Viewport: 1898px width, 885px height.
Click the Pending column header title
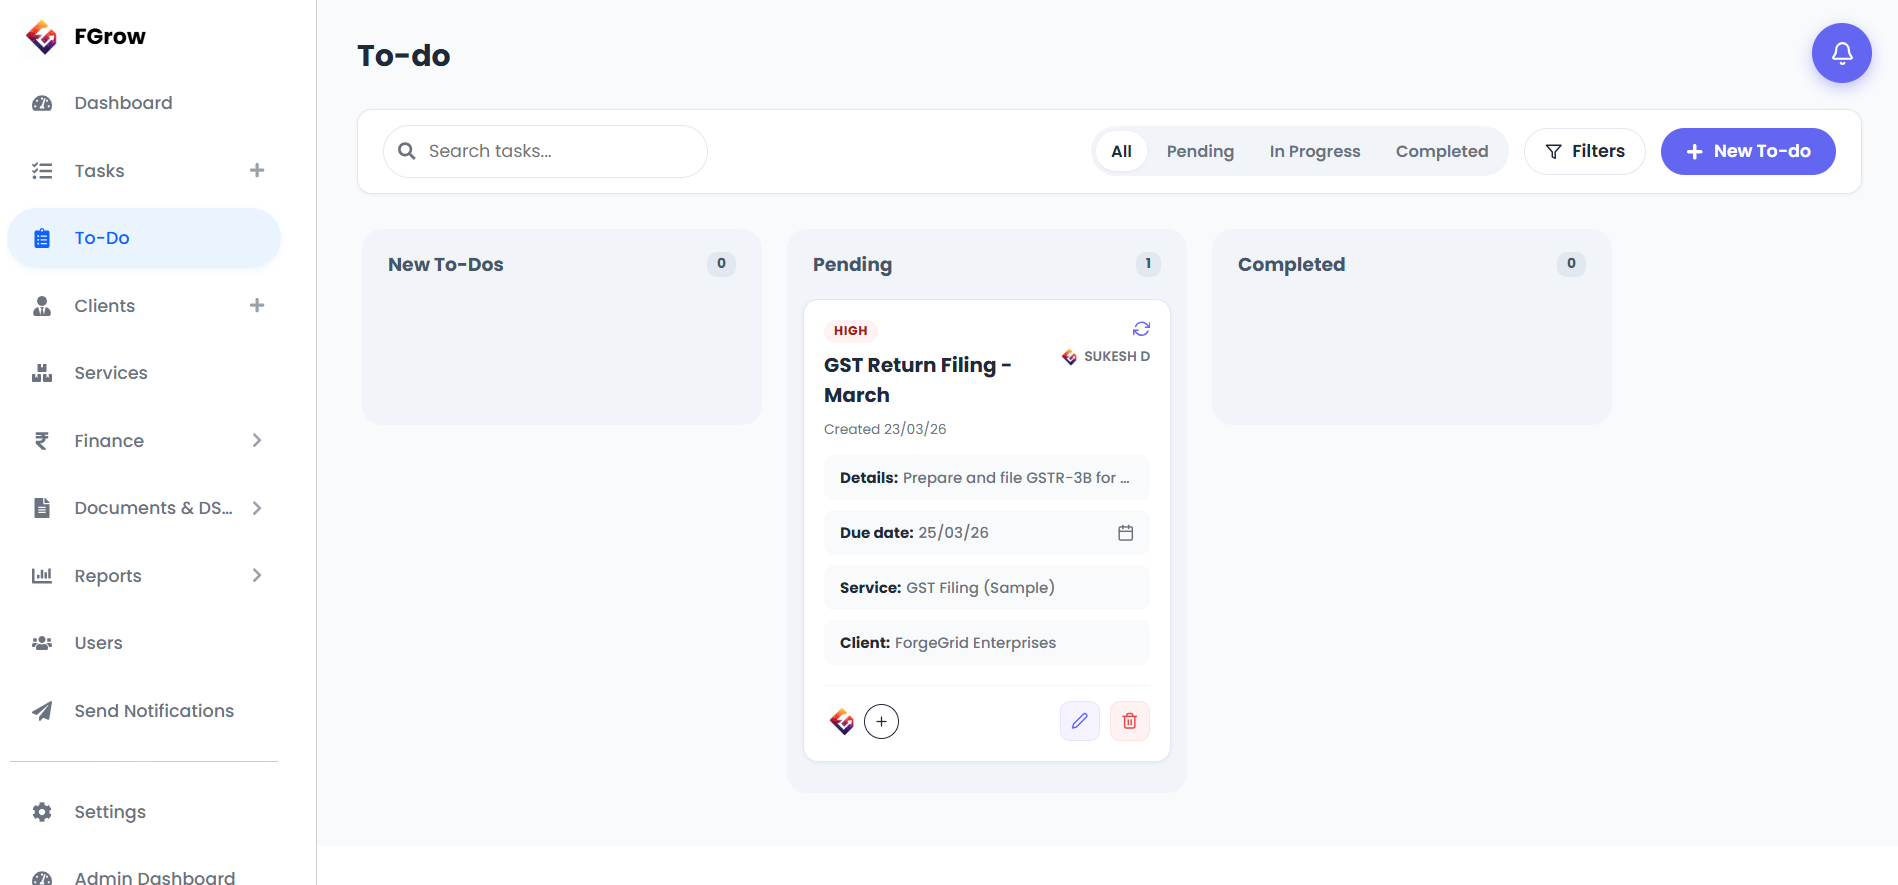pyautogui.click(x=852, y=264)
